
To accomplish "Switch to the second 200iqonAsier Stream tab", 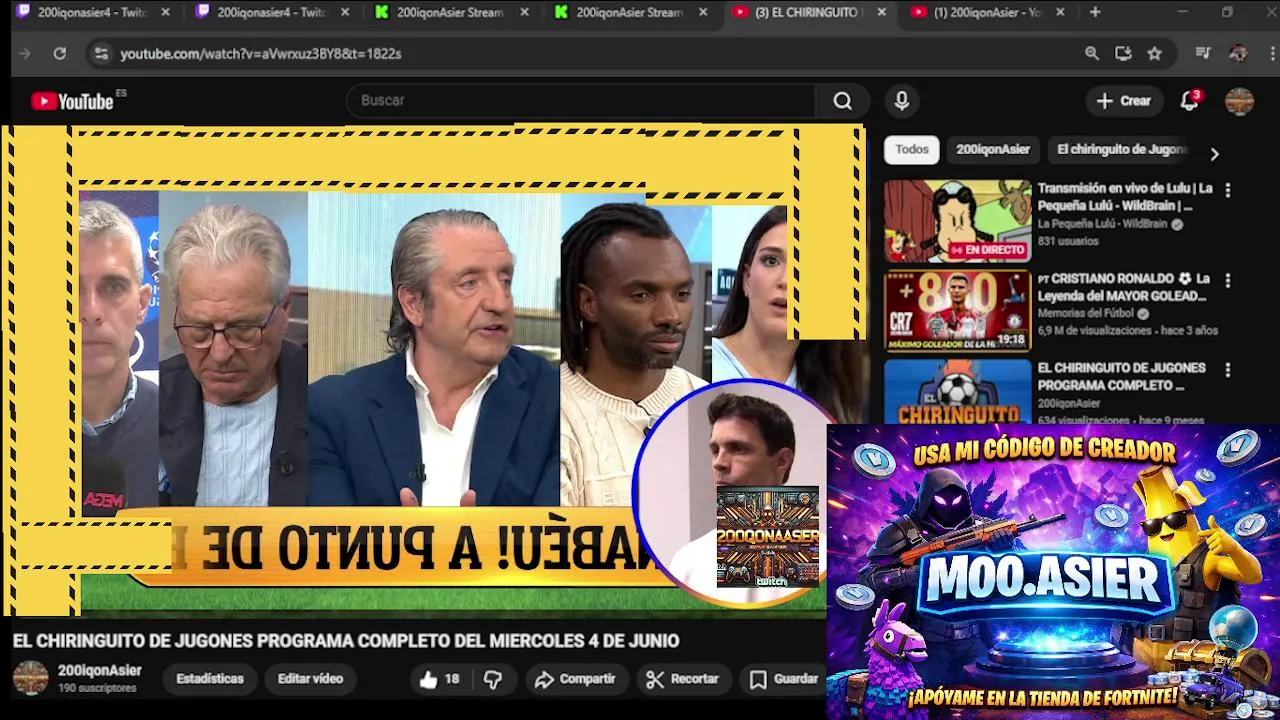I will click(629, 13).
